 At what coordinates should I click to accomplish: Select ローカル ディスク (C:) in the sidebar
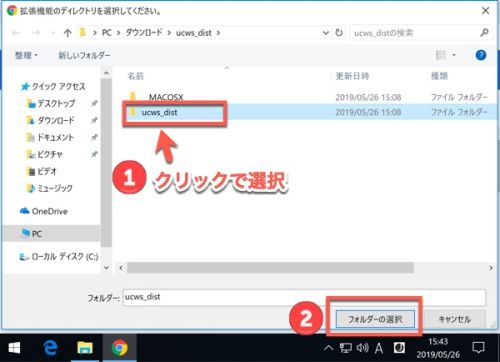(x=59, y=257)
